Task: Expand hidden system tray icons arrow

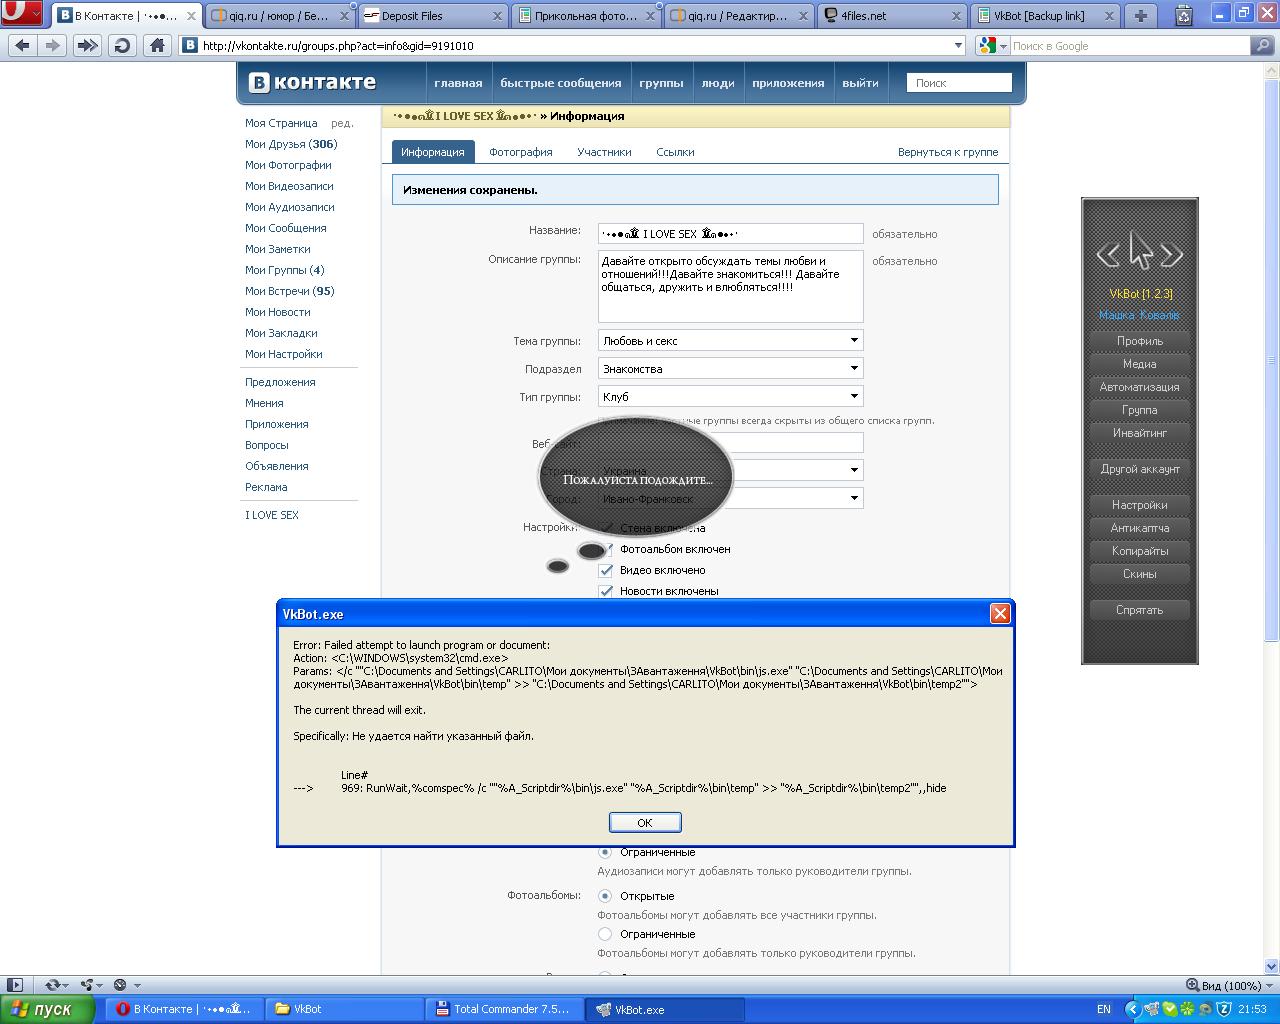Action: point(1132,1009)
